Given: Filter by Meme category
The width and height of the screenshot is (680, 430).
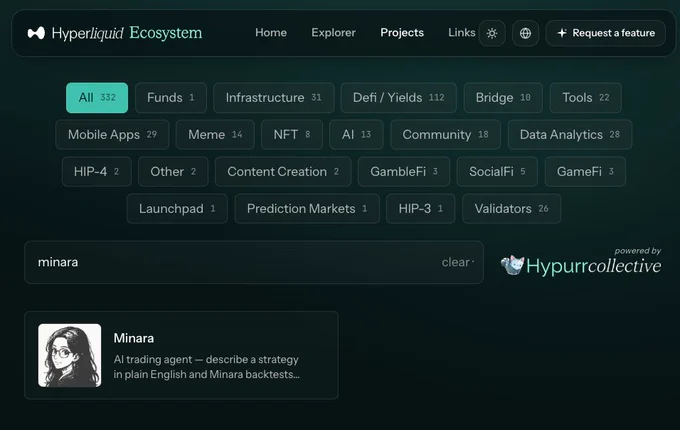Looking at the screenshot, I should [215, 134].
